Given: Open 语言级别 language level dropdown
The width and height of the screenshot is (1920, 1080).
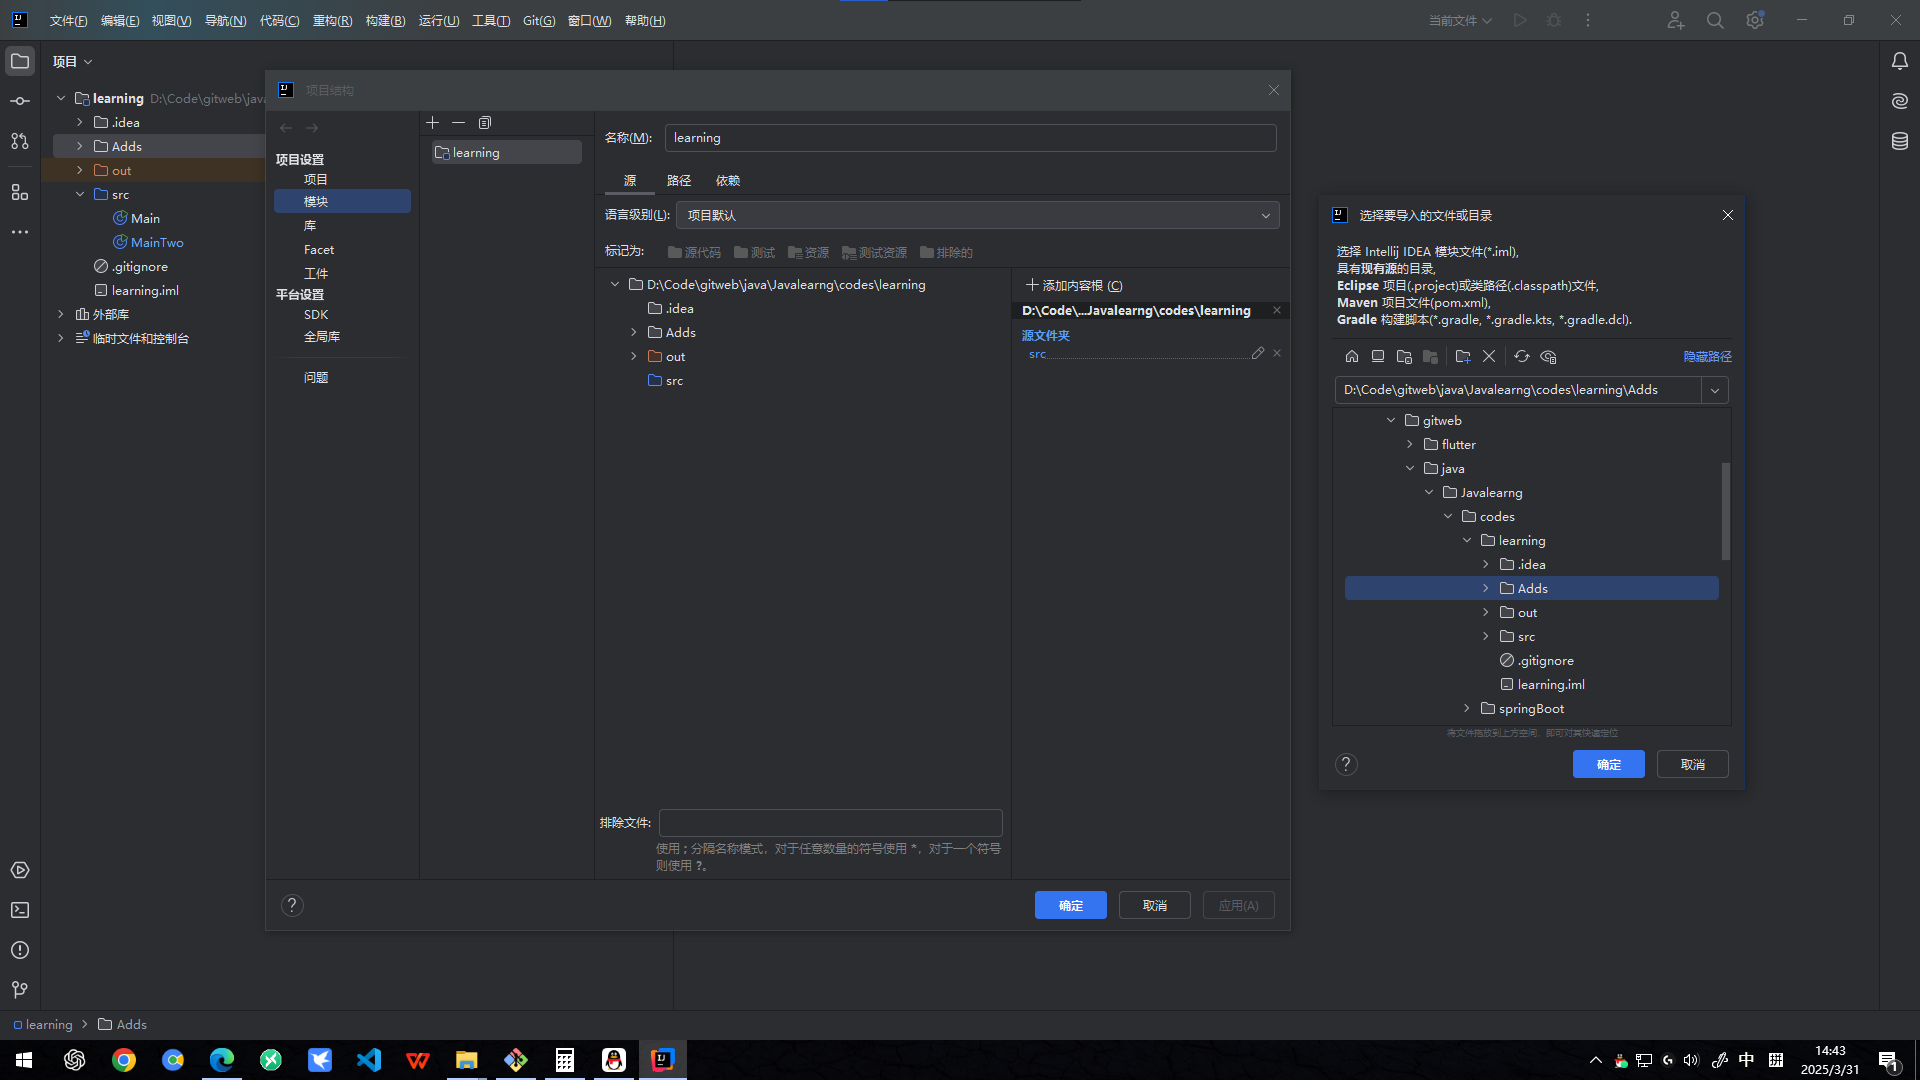Looking at the screenshot, I should 977,216.
